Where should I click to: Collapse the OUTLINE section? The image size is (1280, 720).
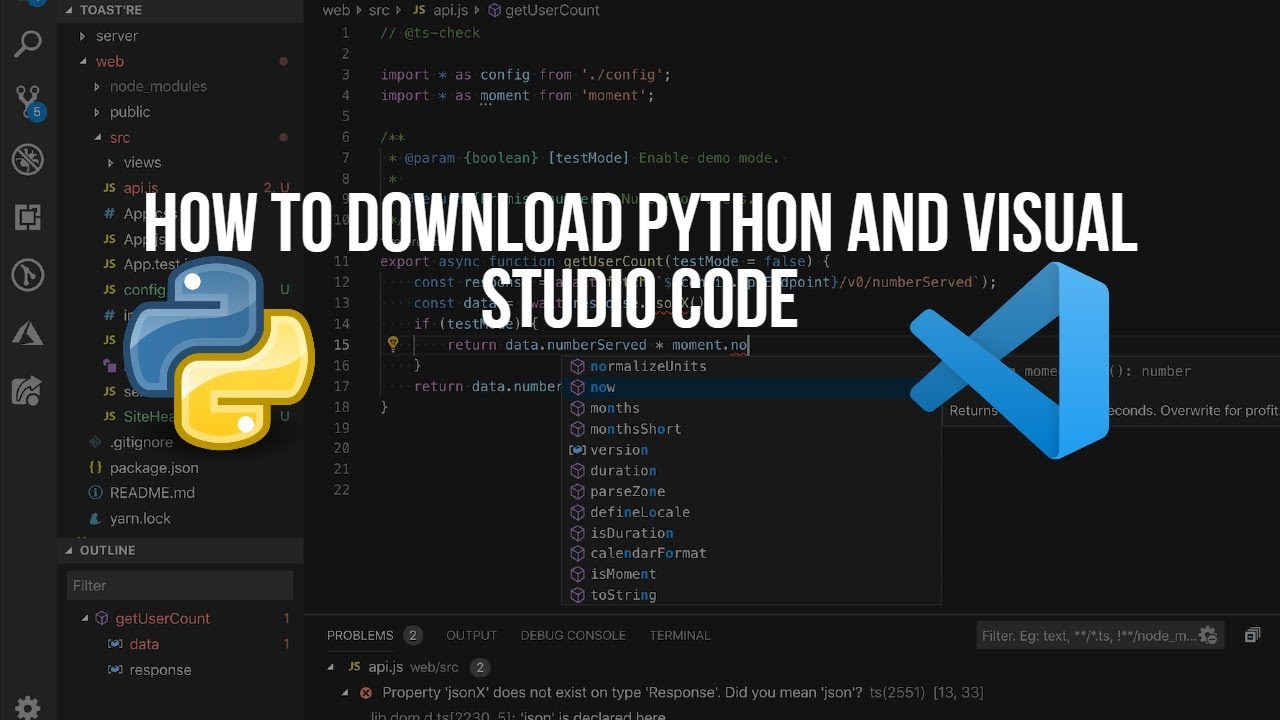[x=69, y=551]
